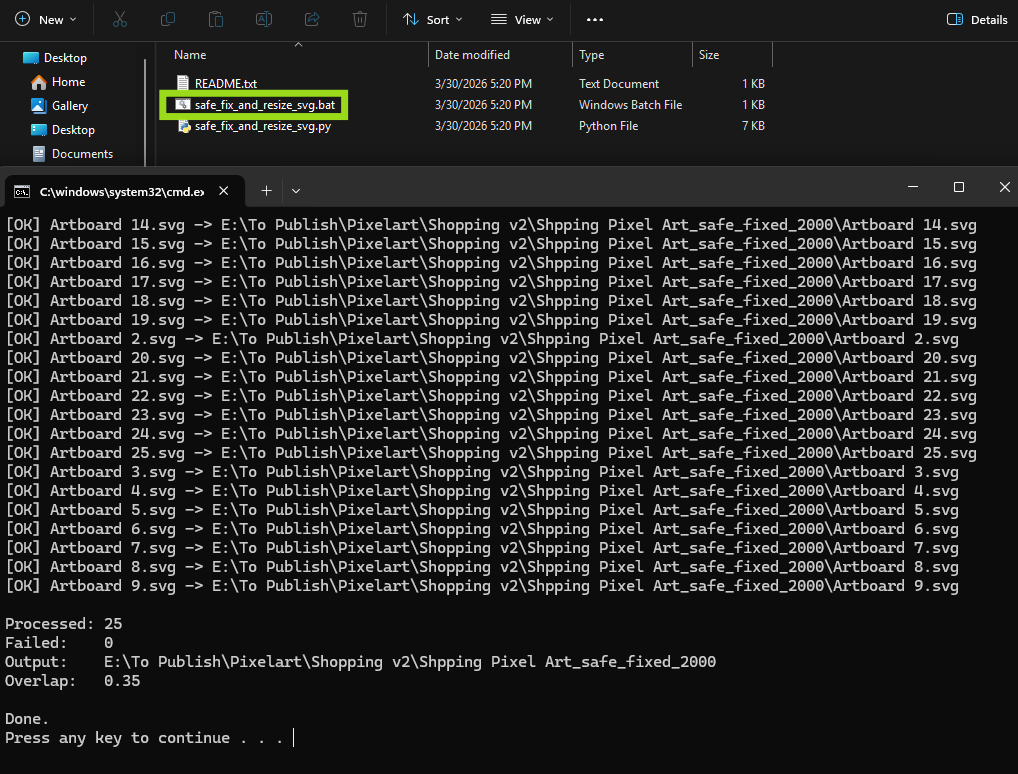Open the New item menu
The width and height of the screenshot is (1018, 774).
tap(45, 19)
